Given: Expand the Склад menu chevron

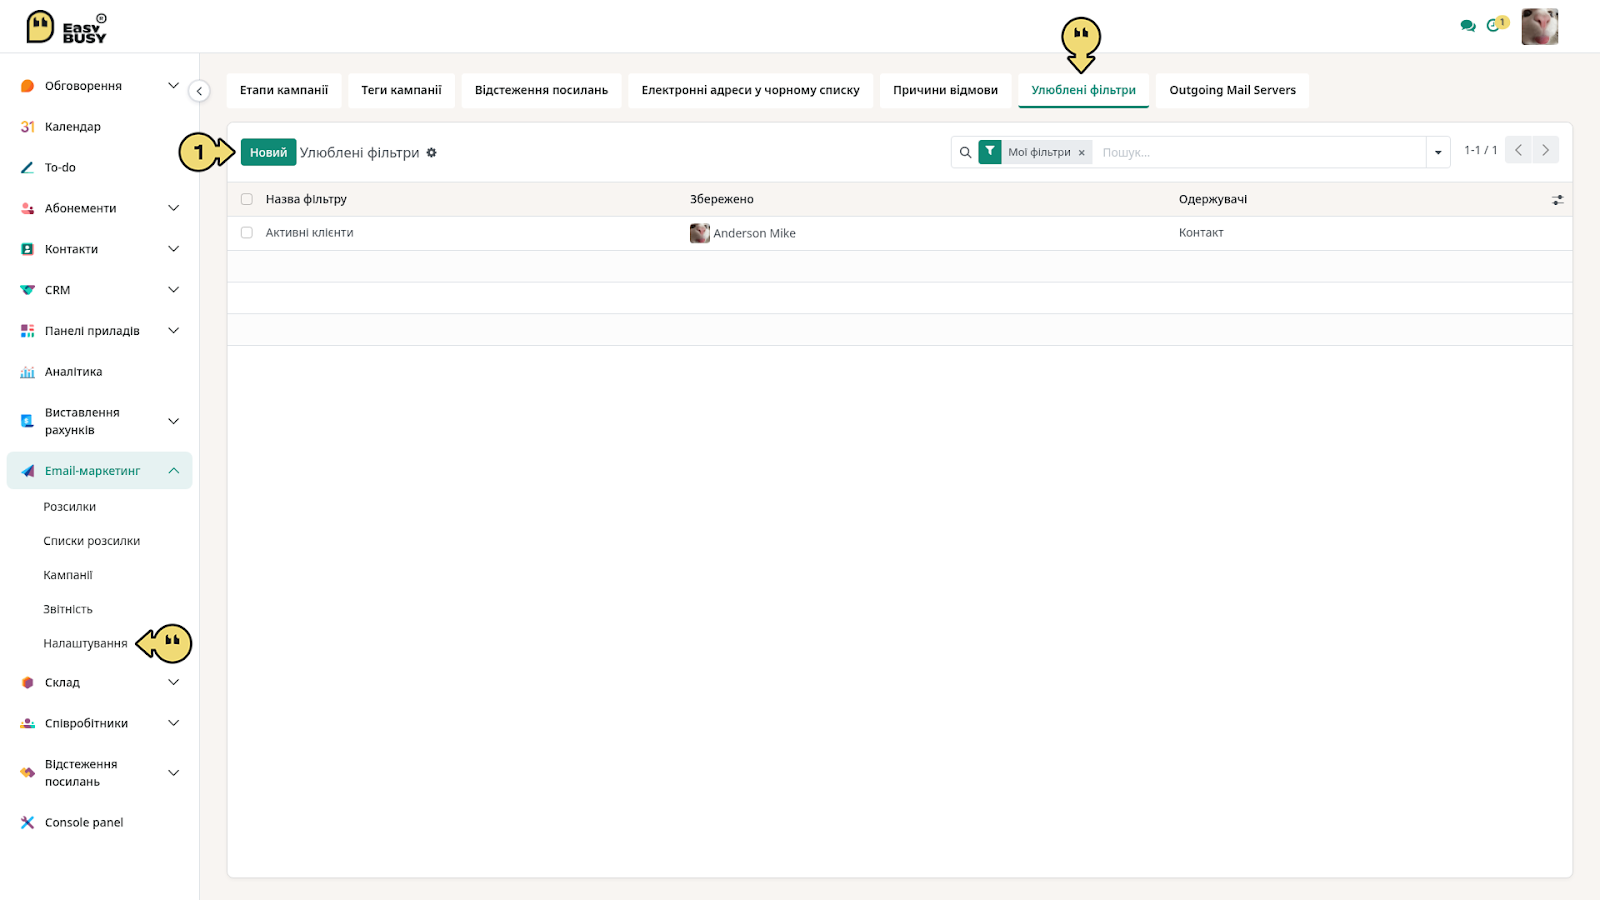Looking at the screenshot, I should click(173, 683).
